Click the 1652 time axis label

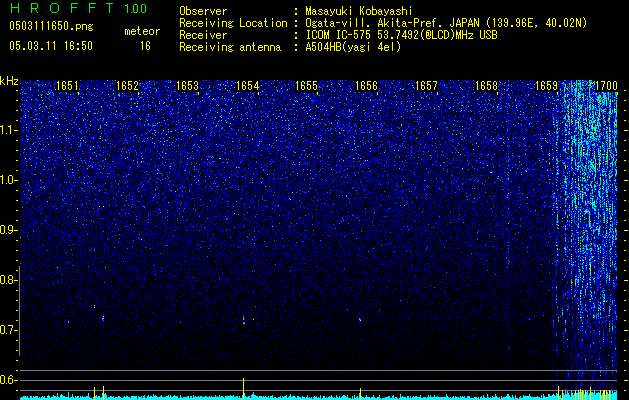(x=127, y=86)
